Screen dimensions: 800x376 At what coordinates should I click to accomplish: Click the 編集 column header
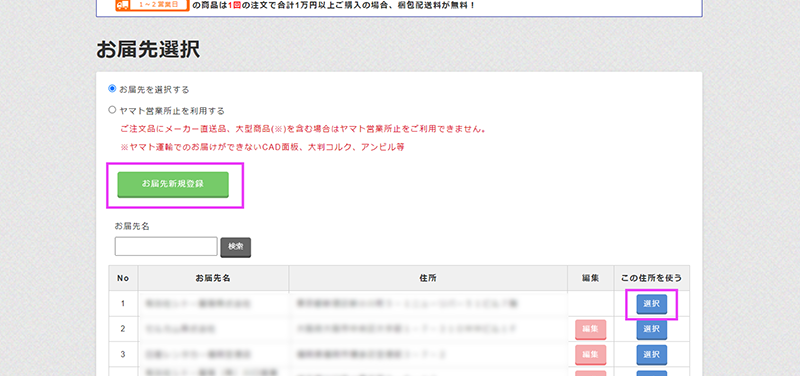click(x=591, y=278)
